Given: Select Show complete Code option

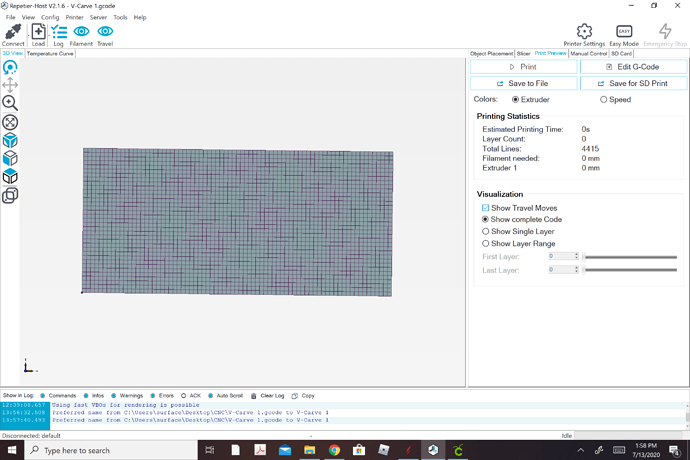Looking at the screenshot, I should pyautogui.click(x=485, y=219).
